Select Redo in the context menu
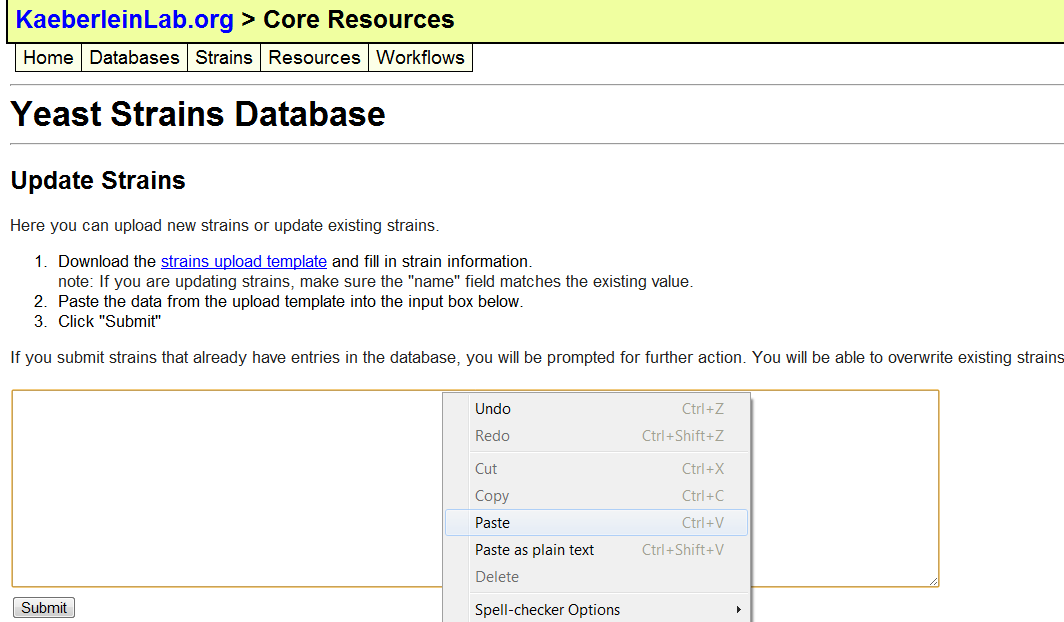1064x622 pixels. (x=492, y=436)
